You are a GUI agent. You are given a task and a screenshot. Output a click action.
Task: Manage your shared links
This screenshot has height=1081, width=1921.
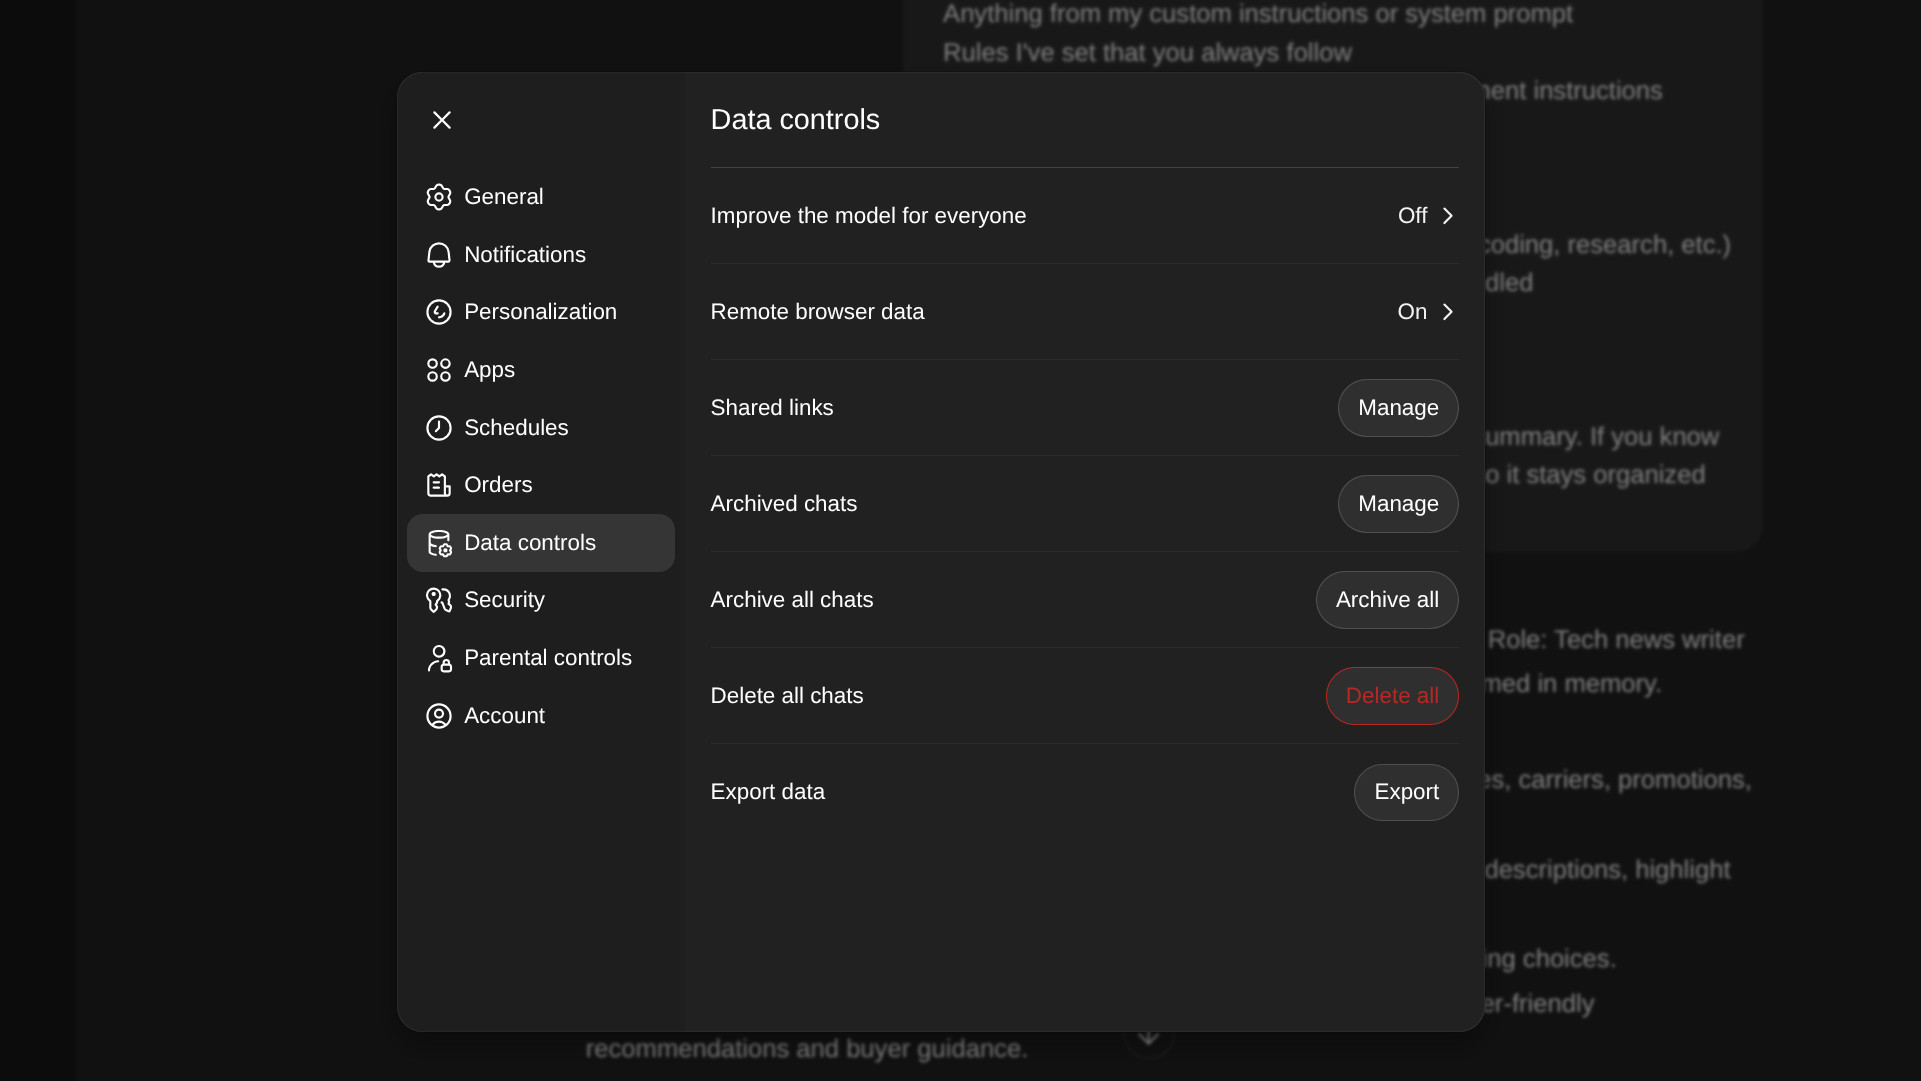pyautogui.click(x=1397, y=407)
